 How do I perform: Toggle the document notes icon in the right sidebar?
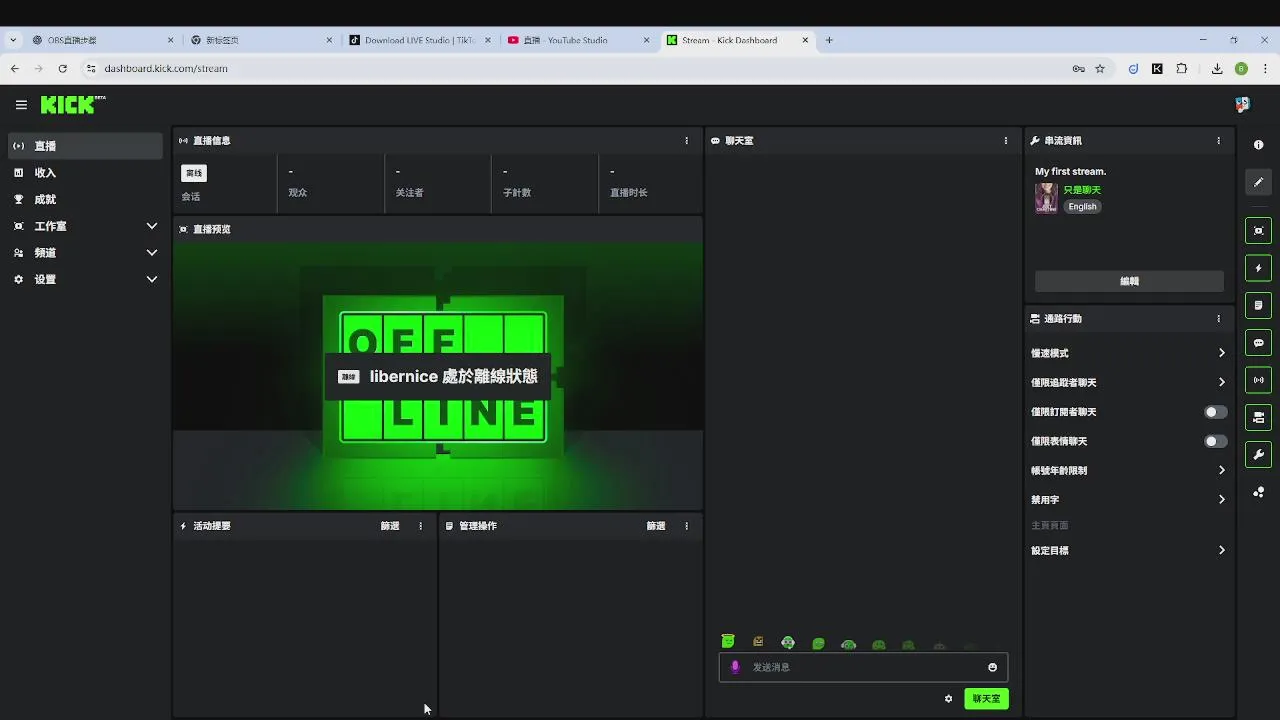(x=1258, y=305)
